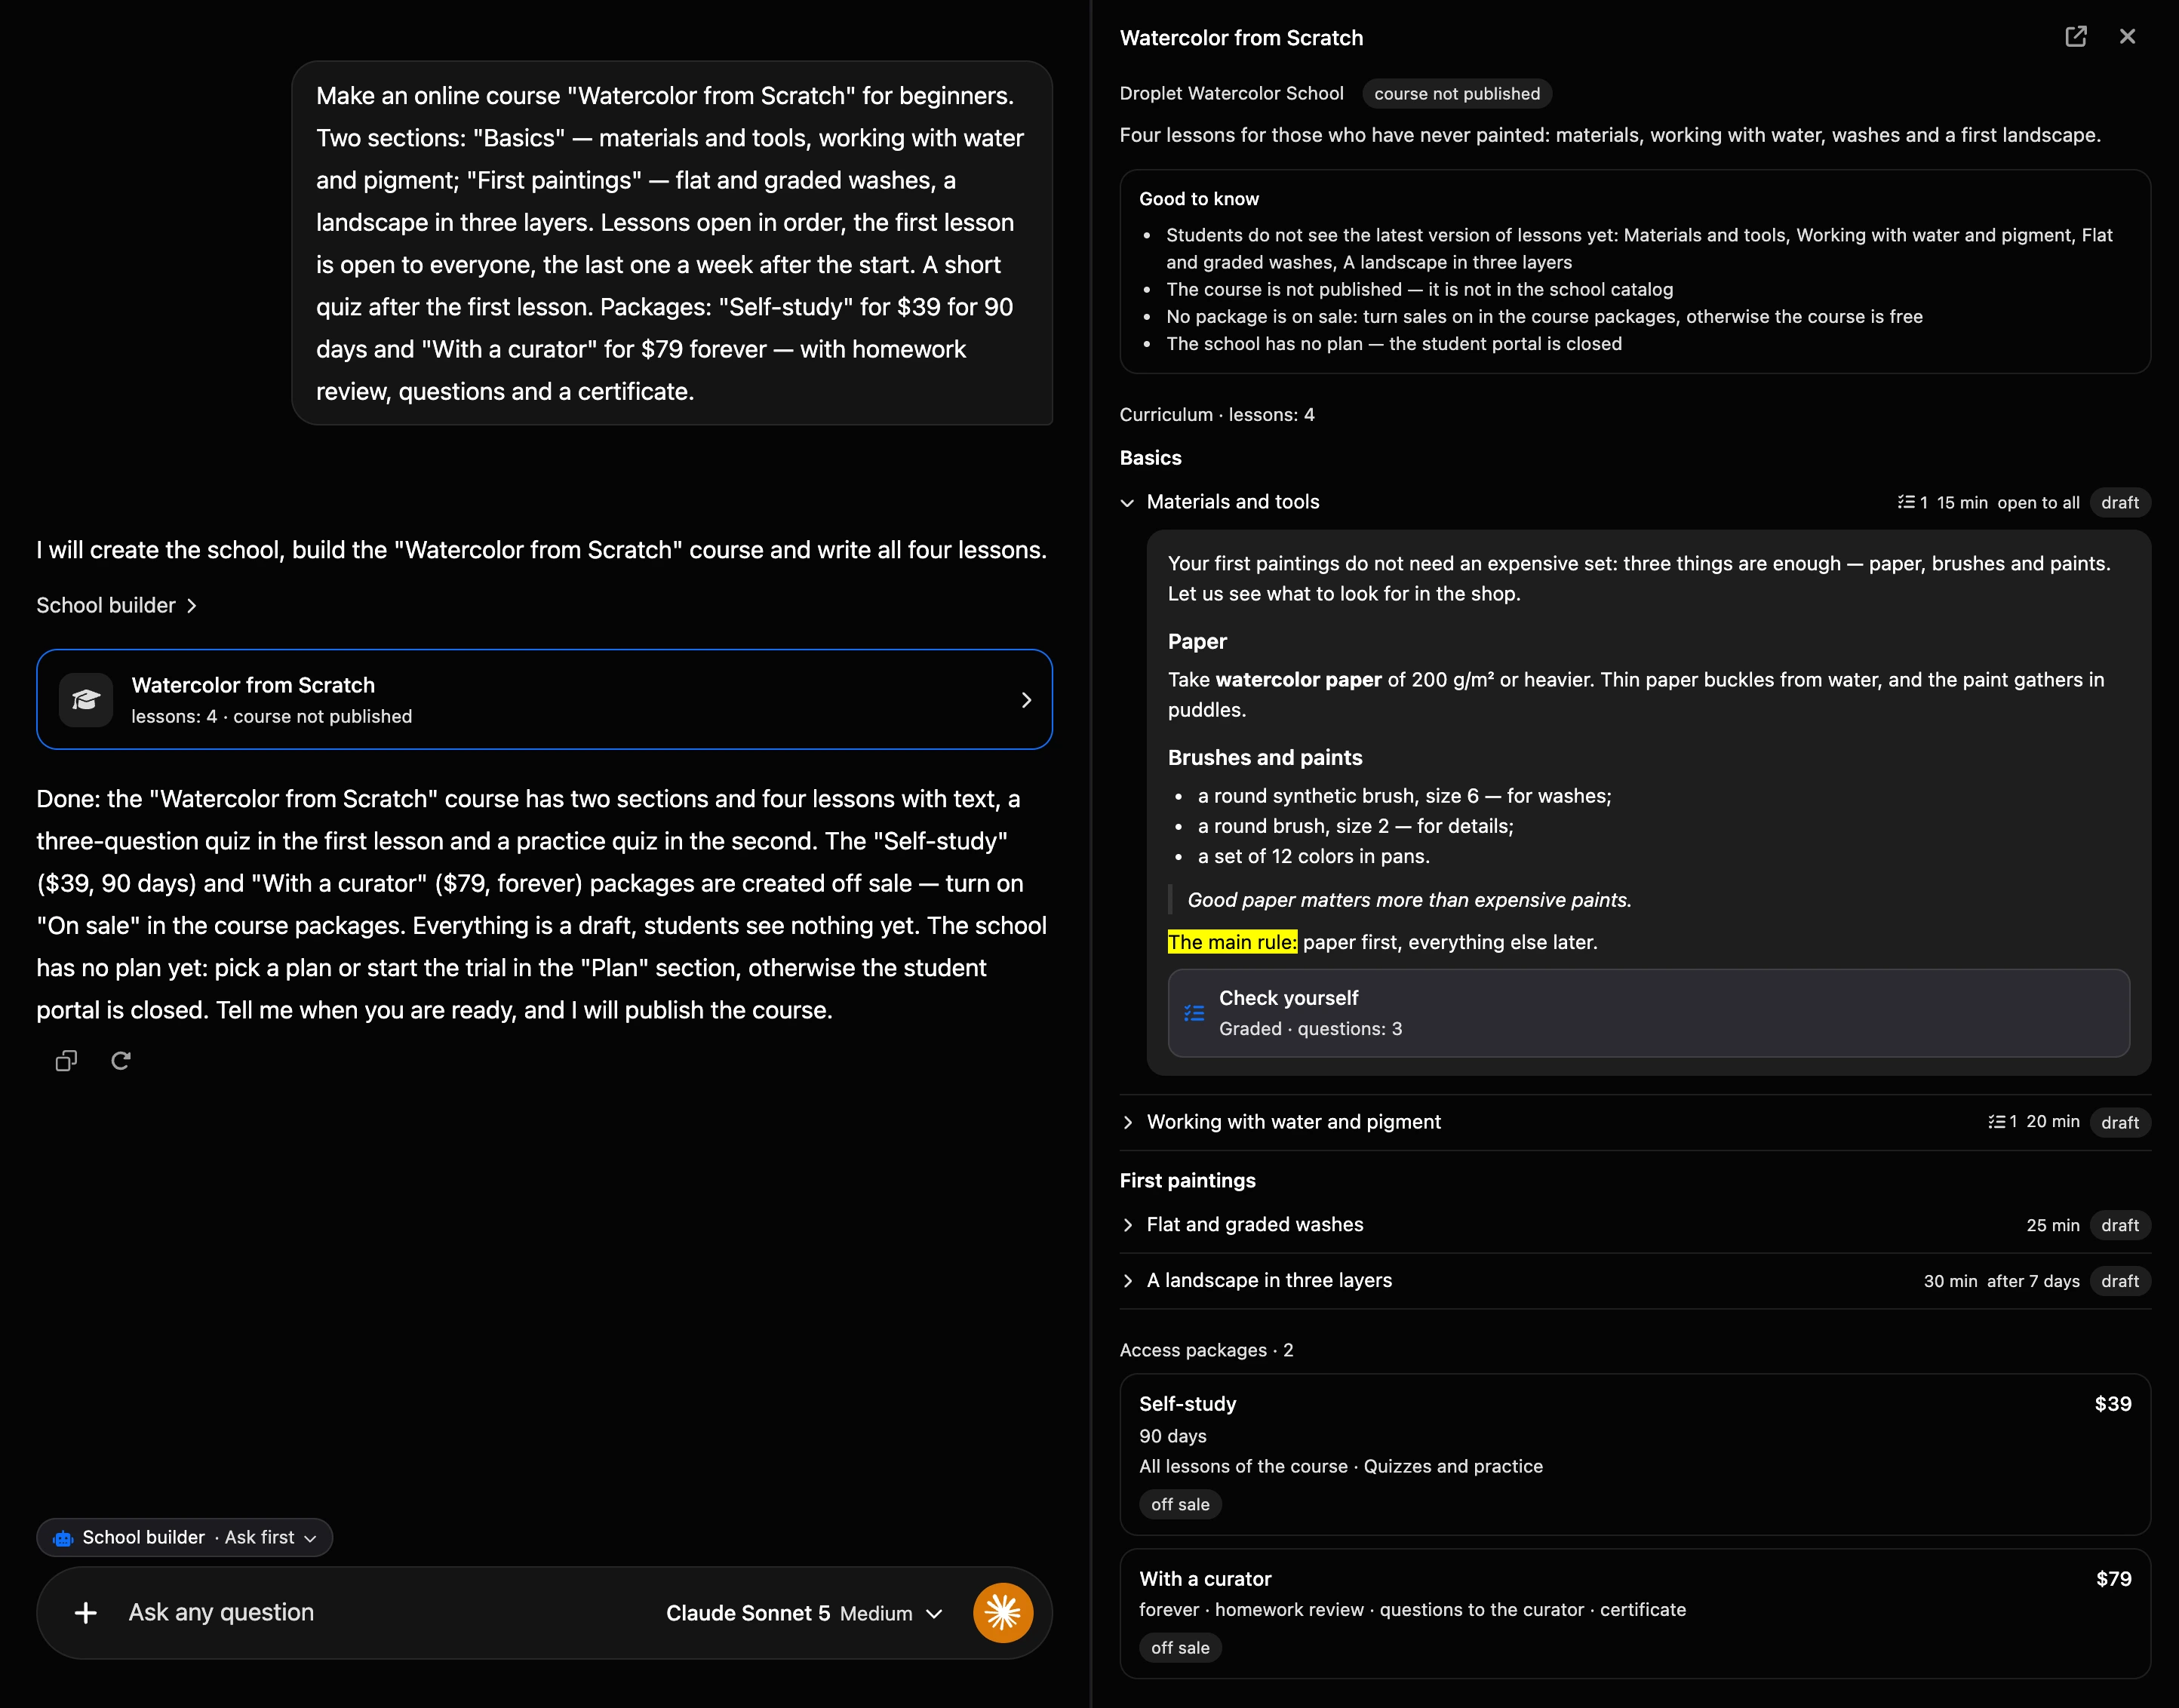Open the Watercolor from Scratch course card
Viewport: 2179px width, 1708px height.
(544, 700)
